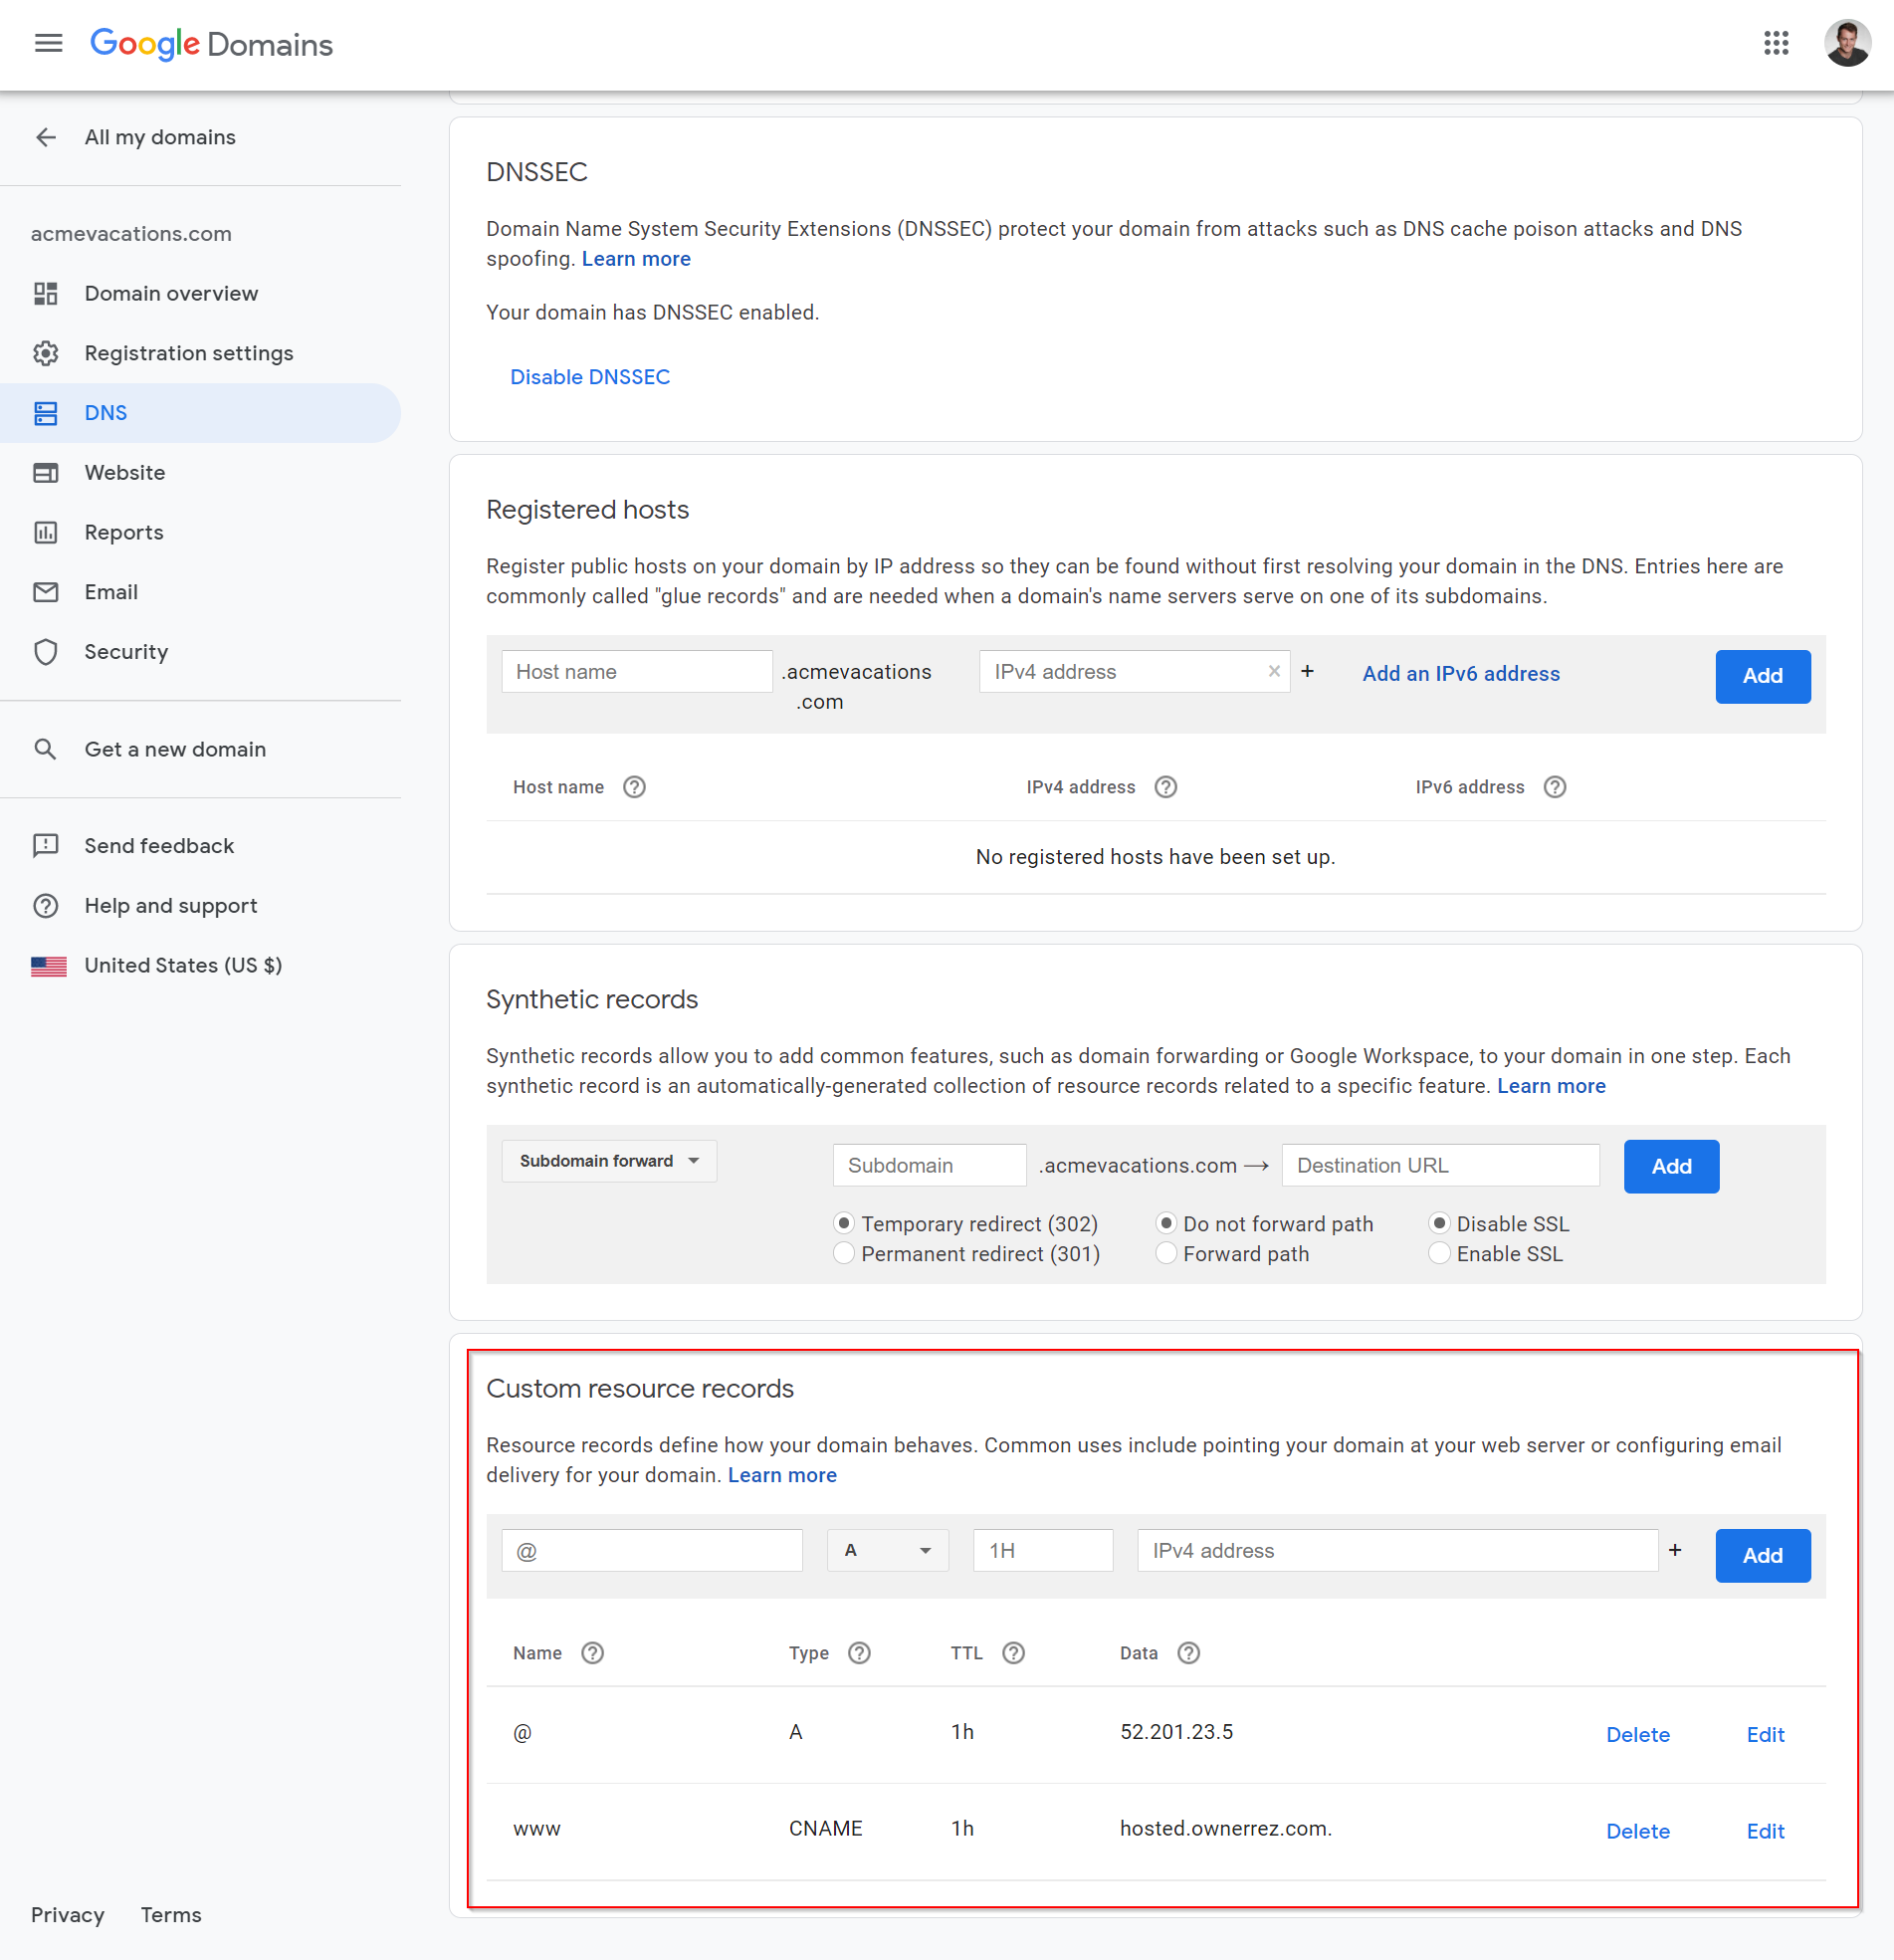Open DNSSEC Learn more link
Screen dimensions: 1894x1960
pos(636,259)
